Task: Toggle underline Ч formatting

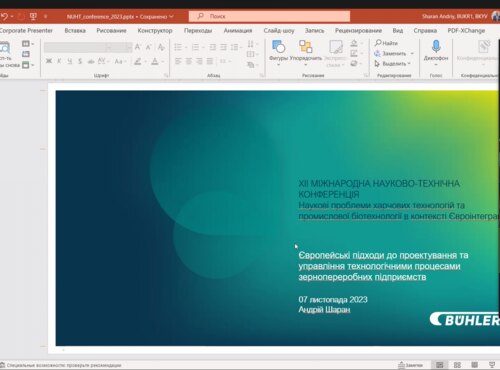Action: (70, 61)
